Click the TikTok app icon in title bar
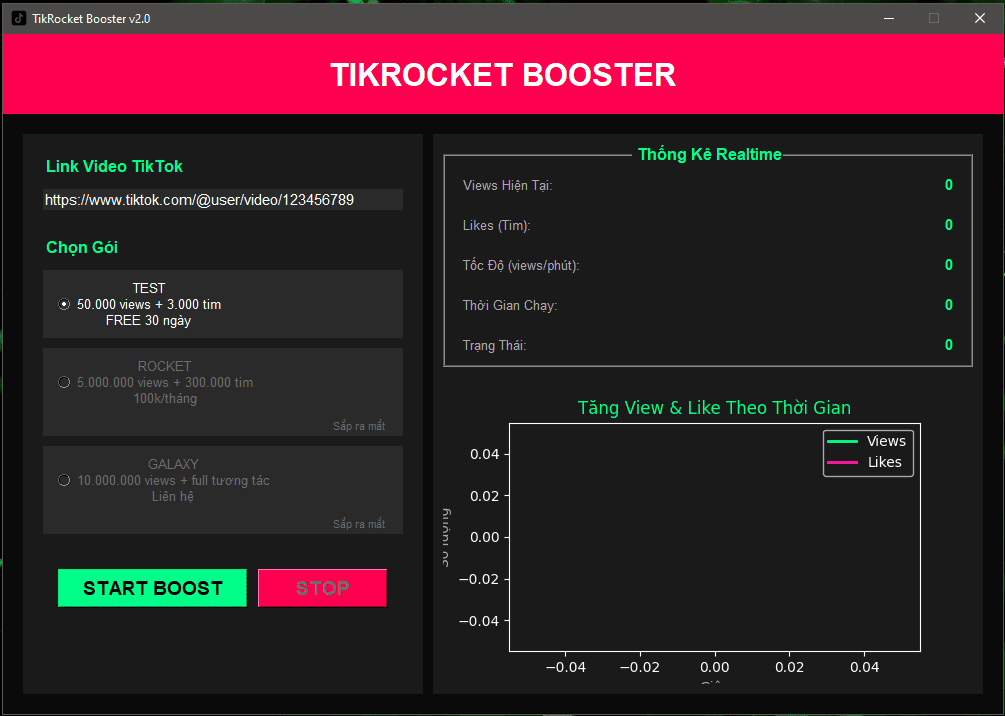 pyautogui.click(x=18, y=18)
